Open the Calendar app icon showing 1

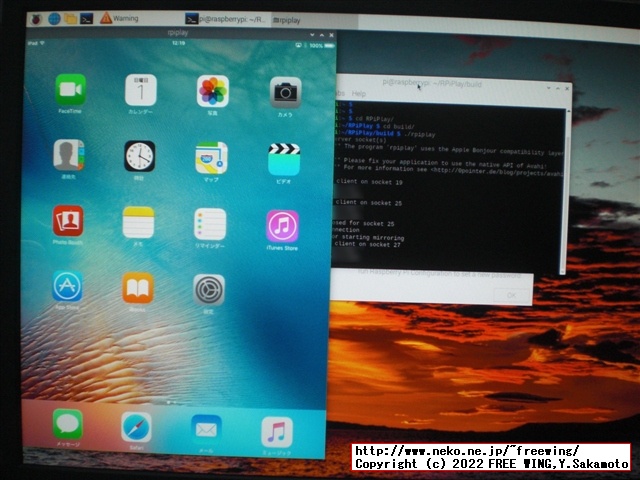140,90
